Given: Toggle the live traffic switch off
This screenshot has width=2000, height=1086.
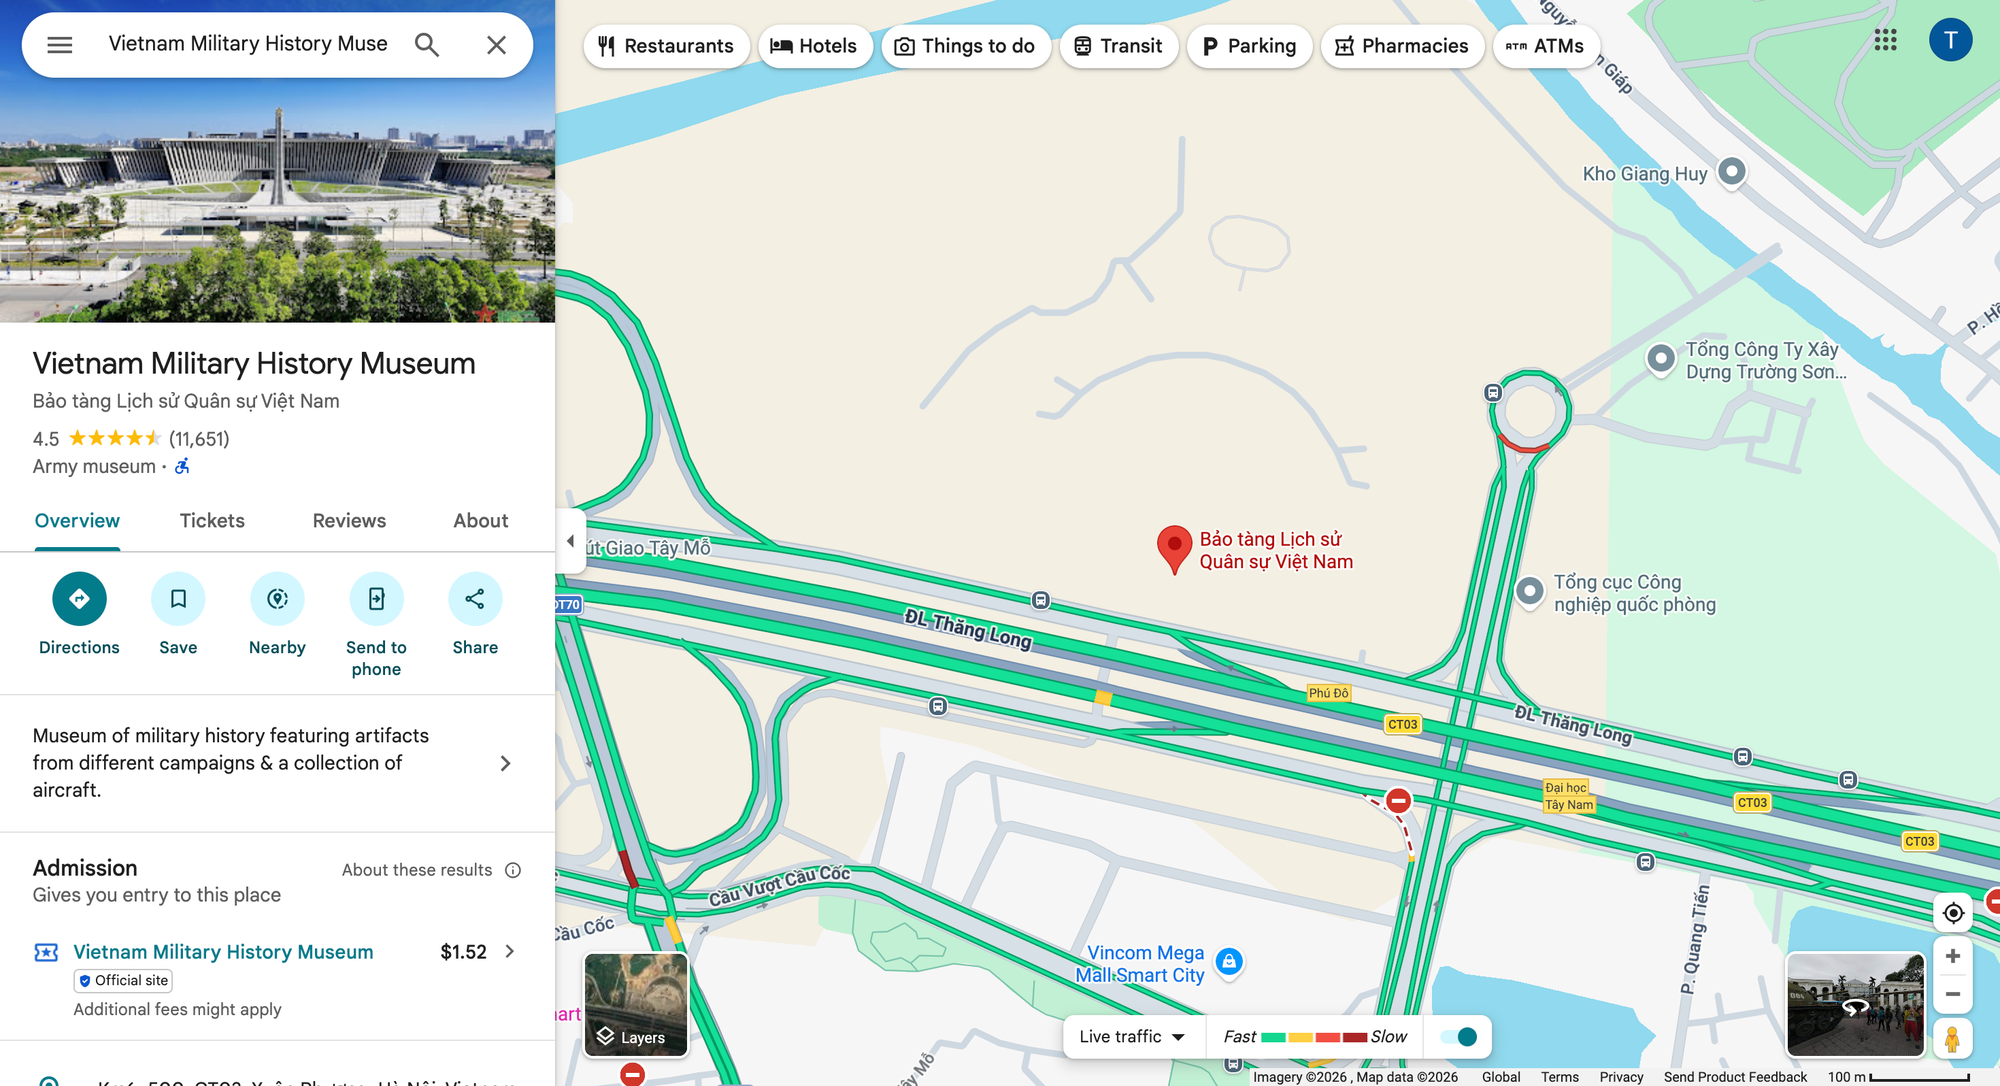Looking at the screenshot, I should (x=1459, y=1037).
